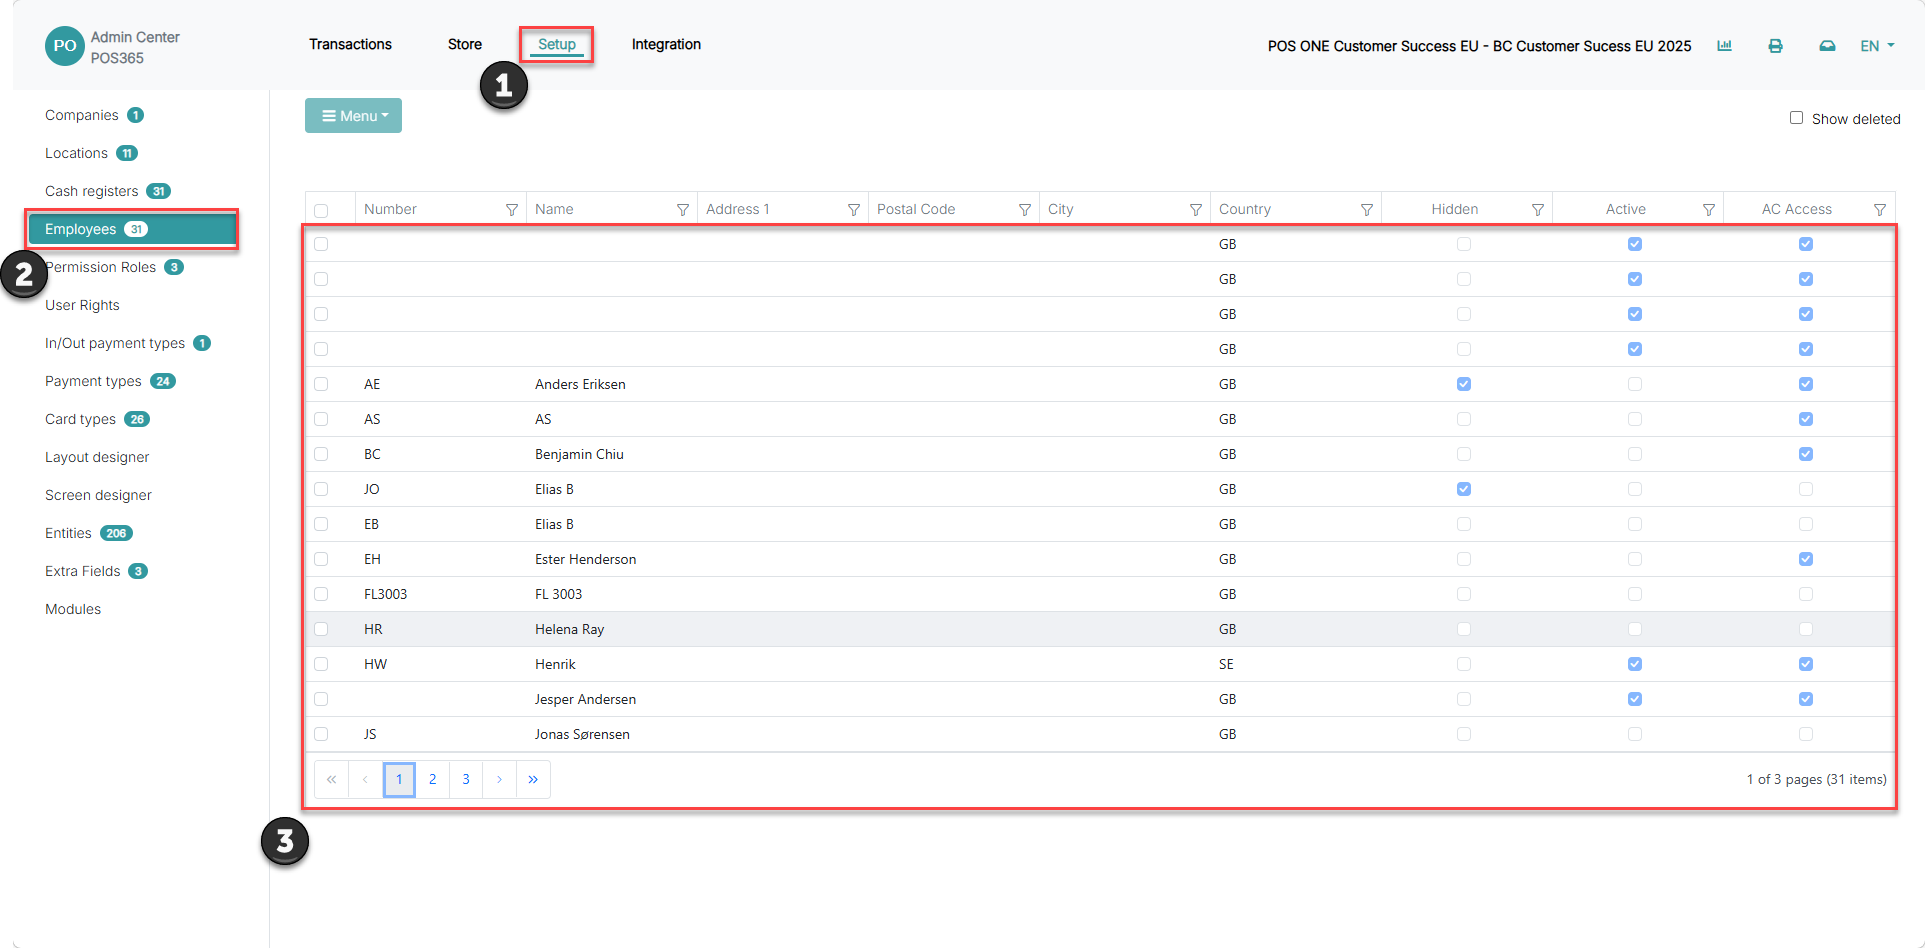
Task: Open Locations in the sidebar
Action: click(x=76, y=153)
